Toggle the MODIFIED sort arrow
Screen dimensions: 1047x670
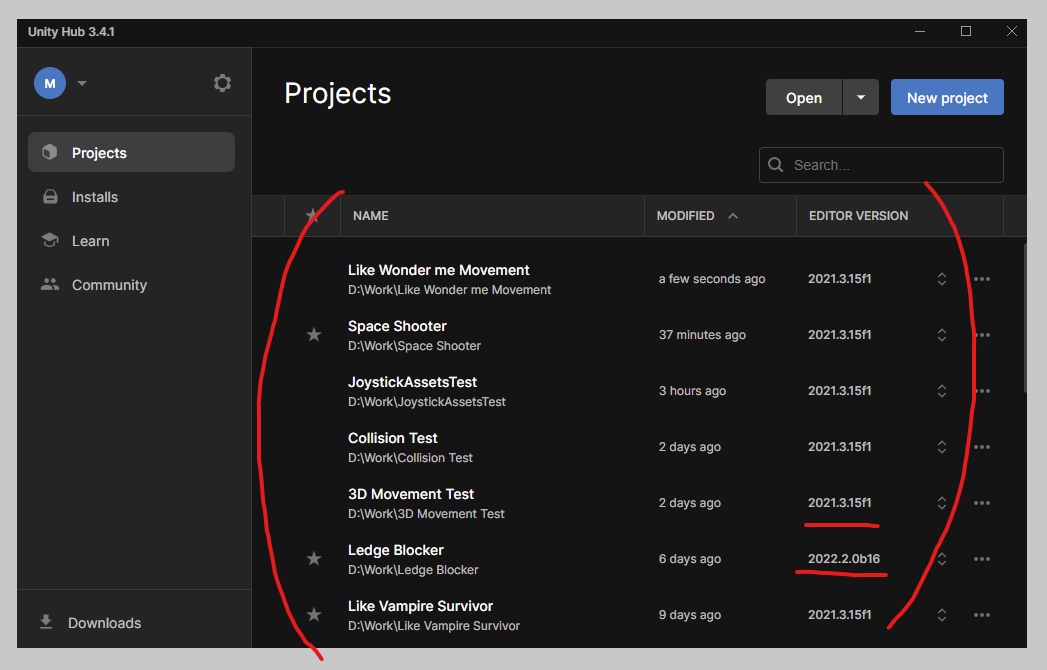(x=732, y=216)
